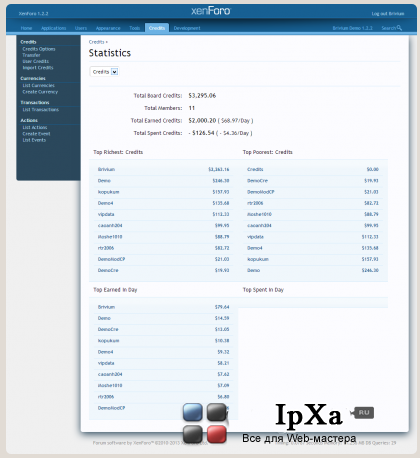The height and width of the screenshot is (458, 420).
Task: Open the Credits tab
Action: pyautogui.click(x=157, y=28)
